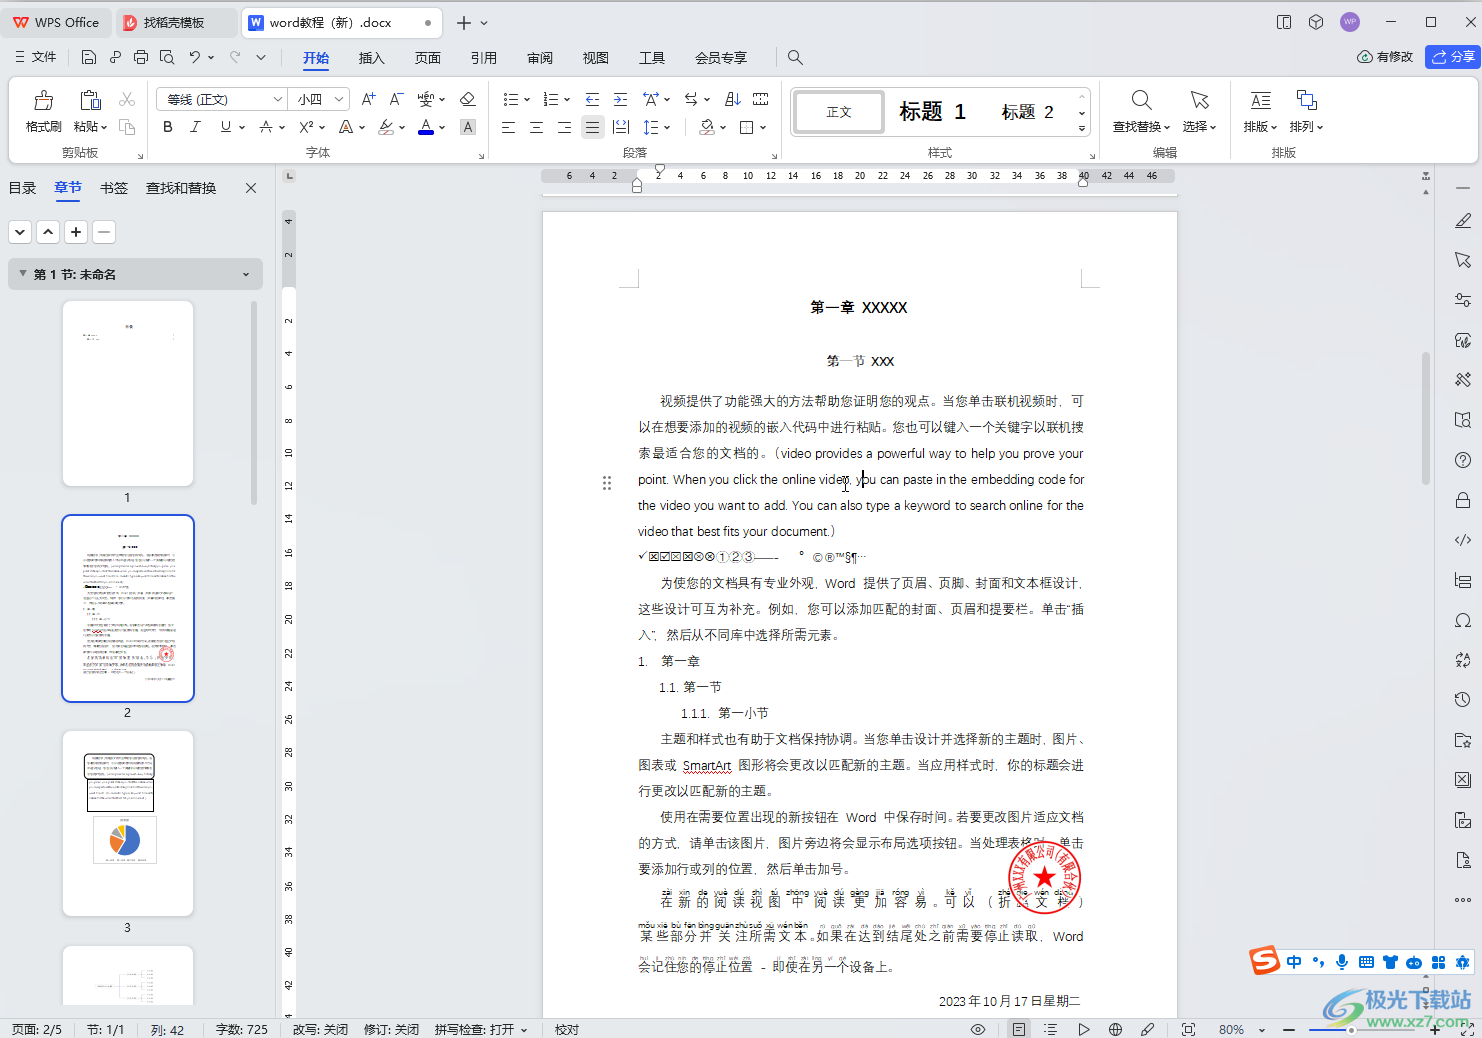Click the increase indent icon
Screen dimensions: 1482x1038
pyautogui.click(x=620, y=99)
